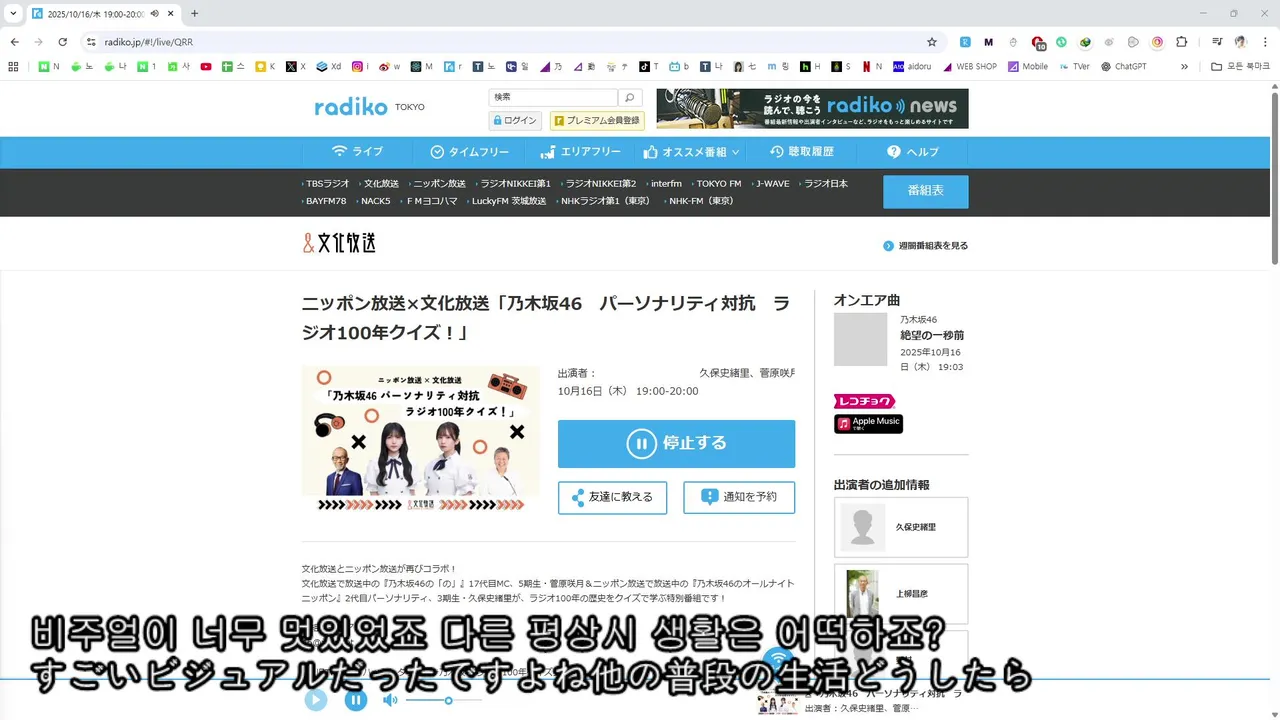Expand the オススメ番組 dropdown menu
This screenshot has height=720, width=1280.
[x=692, y=152]
